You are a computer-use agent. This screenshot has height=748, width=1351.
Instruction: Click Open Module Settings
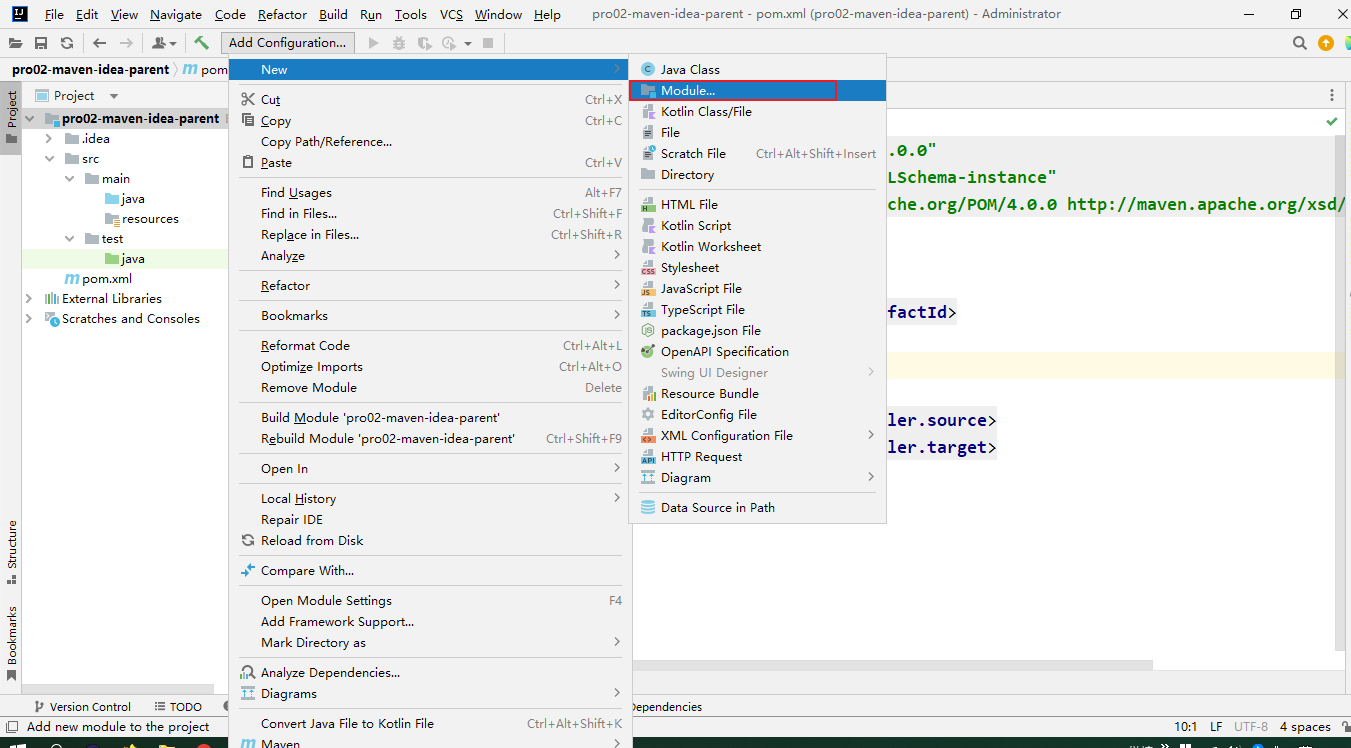(x=431, y=600)
